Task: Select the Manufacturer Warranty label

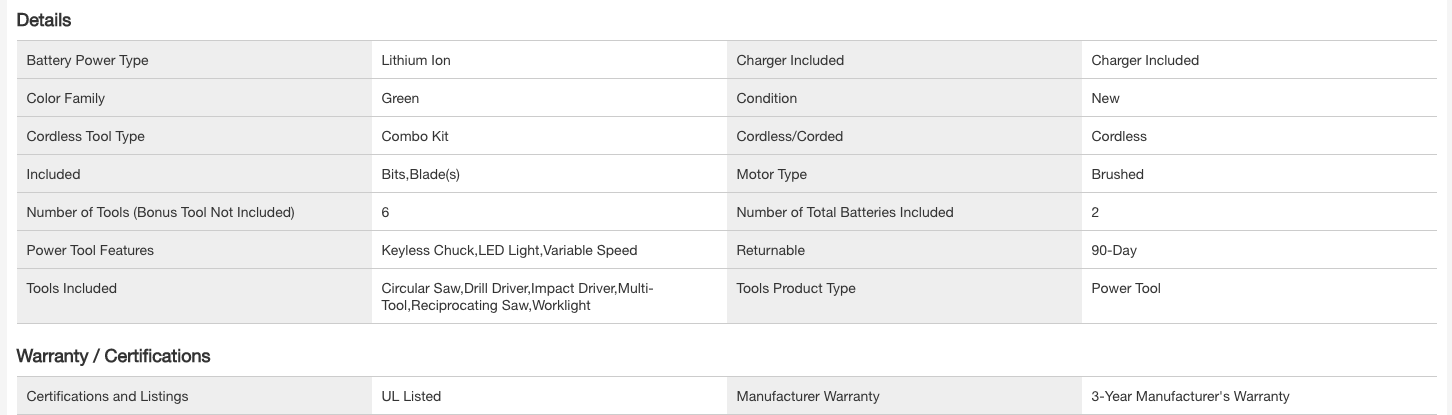Action: pyautogui.click(x=807, y=396)
